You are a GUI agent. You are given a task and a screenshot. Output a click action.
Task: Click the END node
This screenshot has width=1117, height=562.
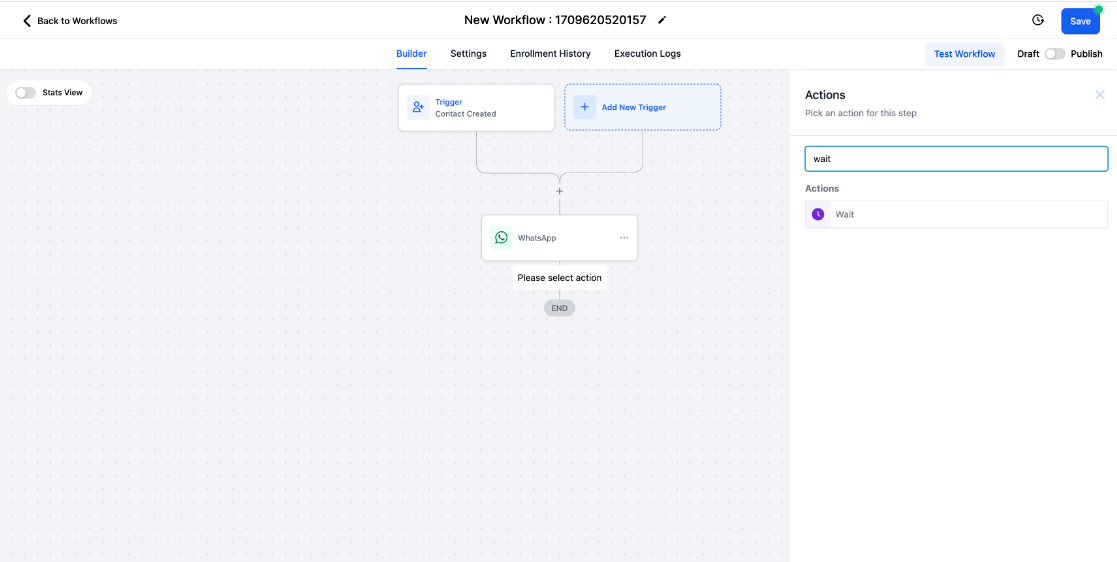click(x=559, y=308)
